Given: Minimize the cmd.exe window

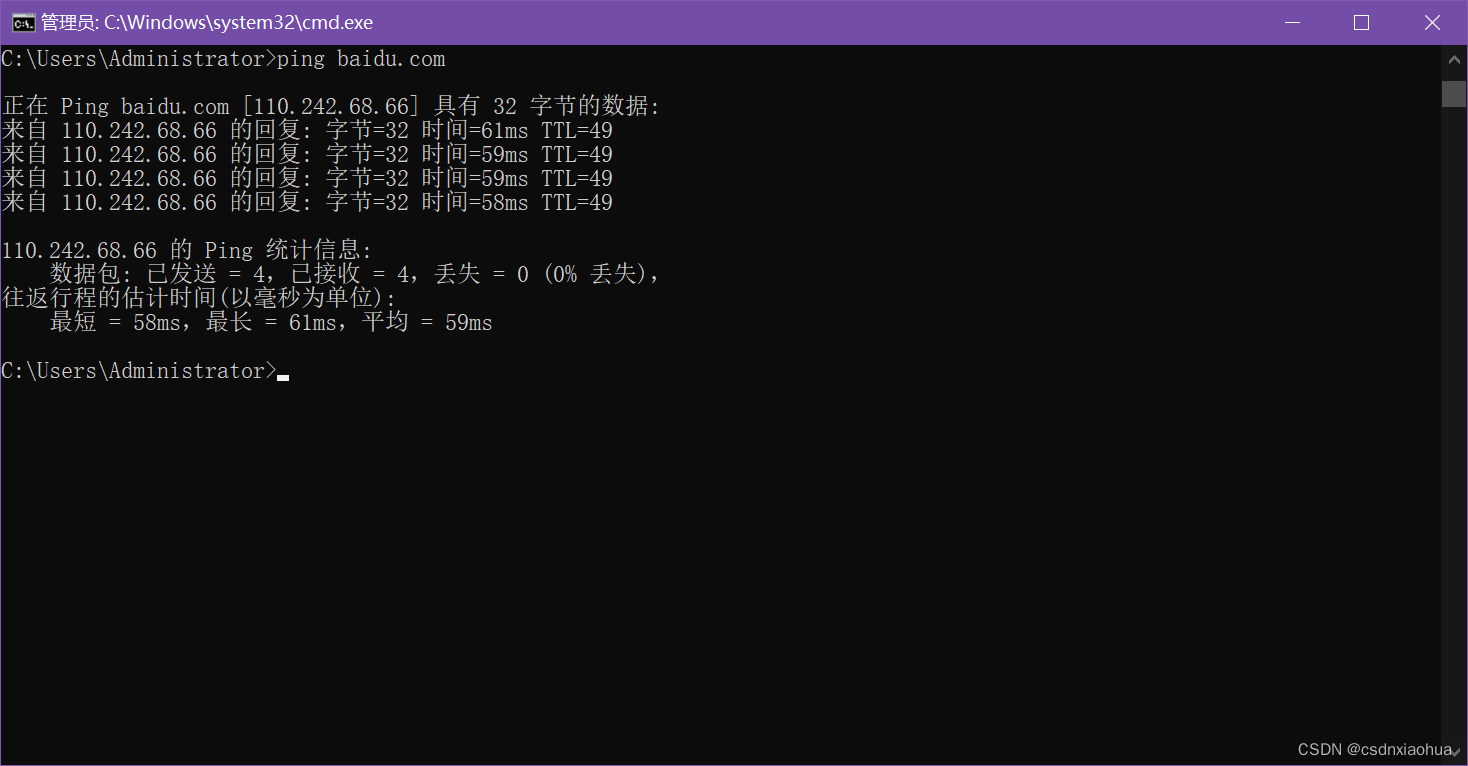Looking at the screenshot, I should (1292, 22).
